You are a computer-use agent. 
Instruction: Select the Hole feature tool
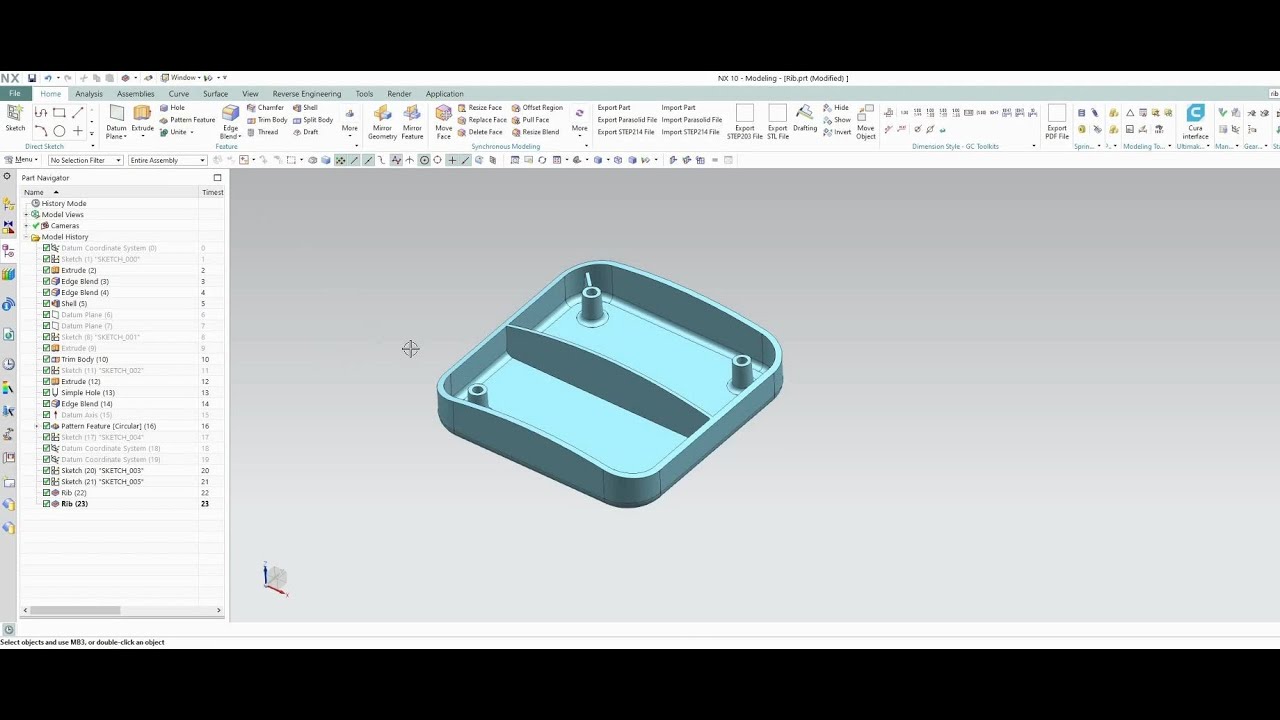172,108
